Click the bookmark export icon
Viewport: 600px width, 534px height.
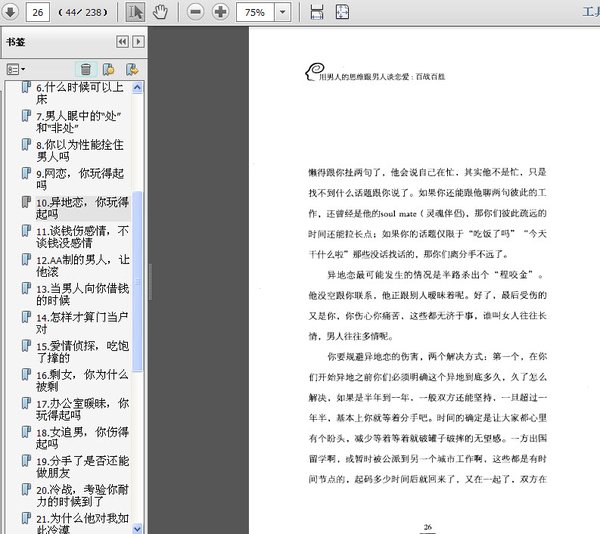132,69
